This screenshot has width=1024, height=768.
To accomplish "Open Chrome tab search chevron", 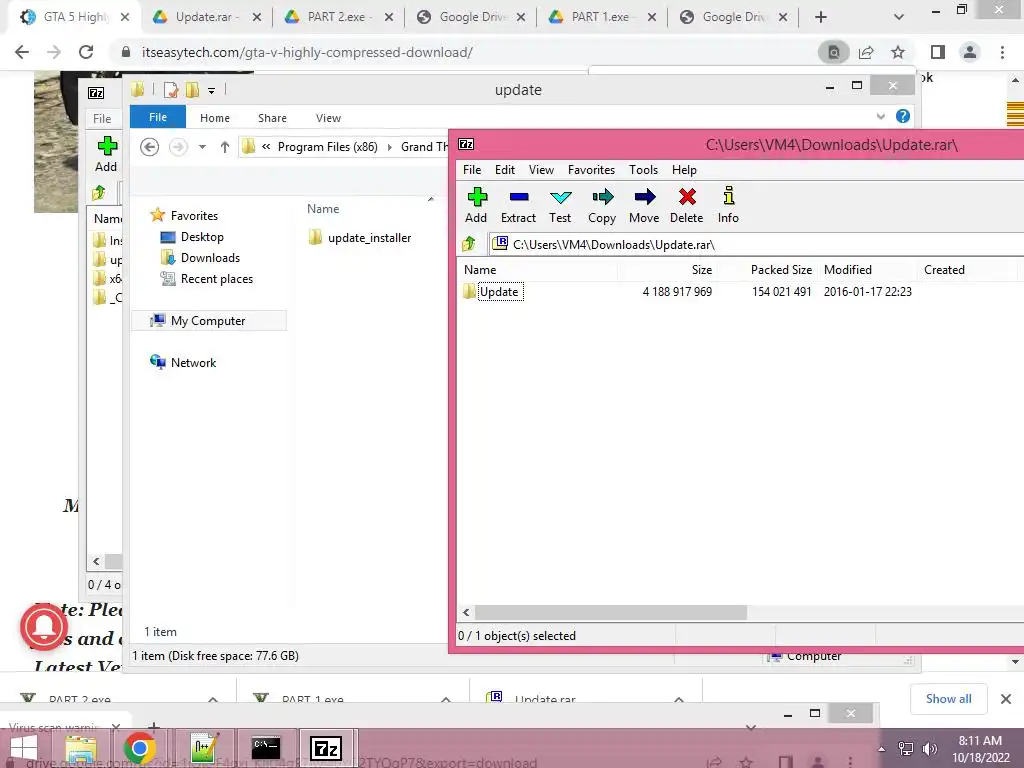I will pos(899,18).
